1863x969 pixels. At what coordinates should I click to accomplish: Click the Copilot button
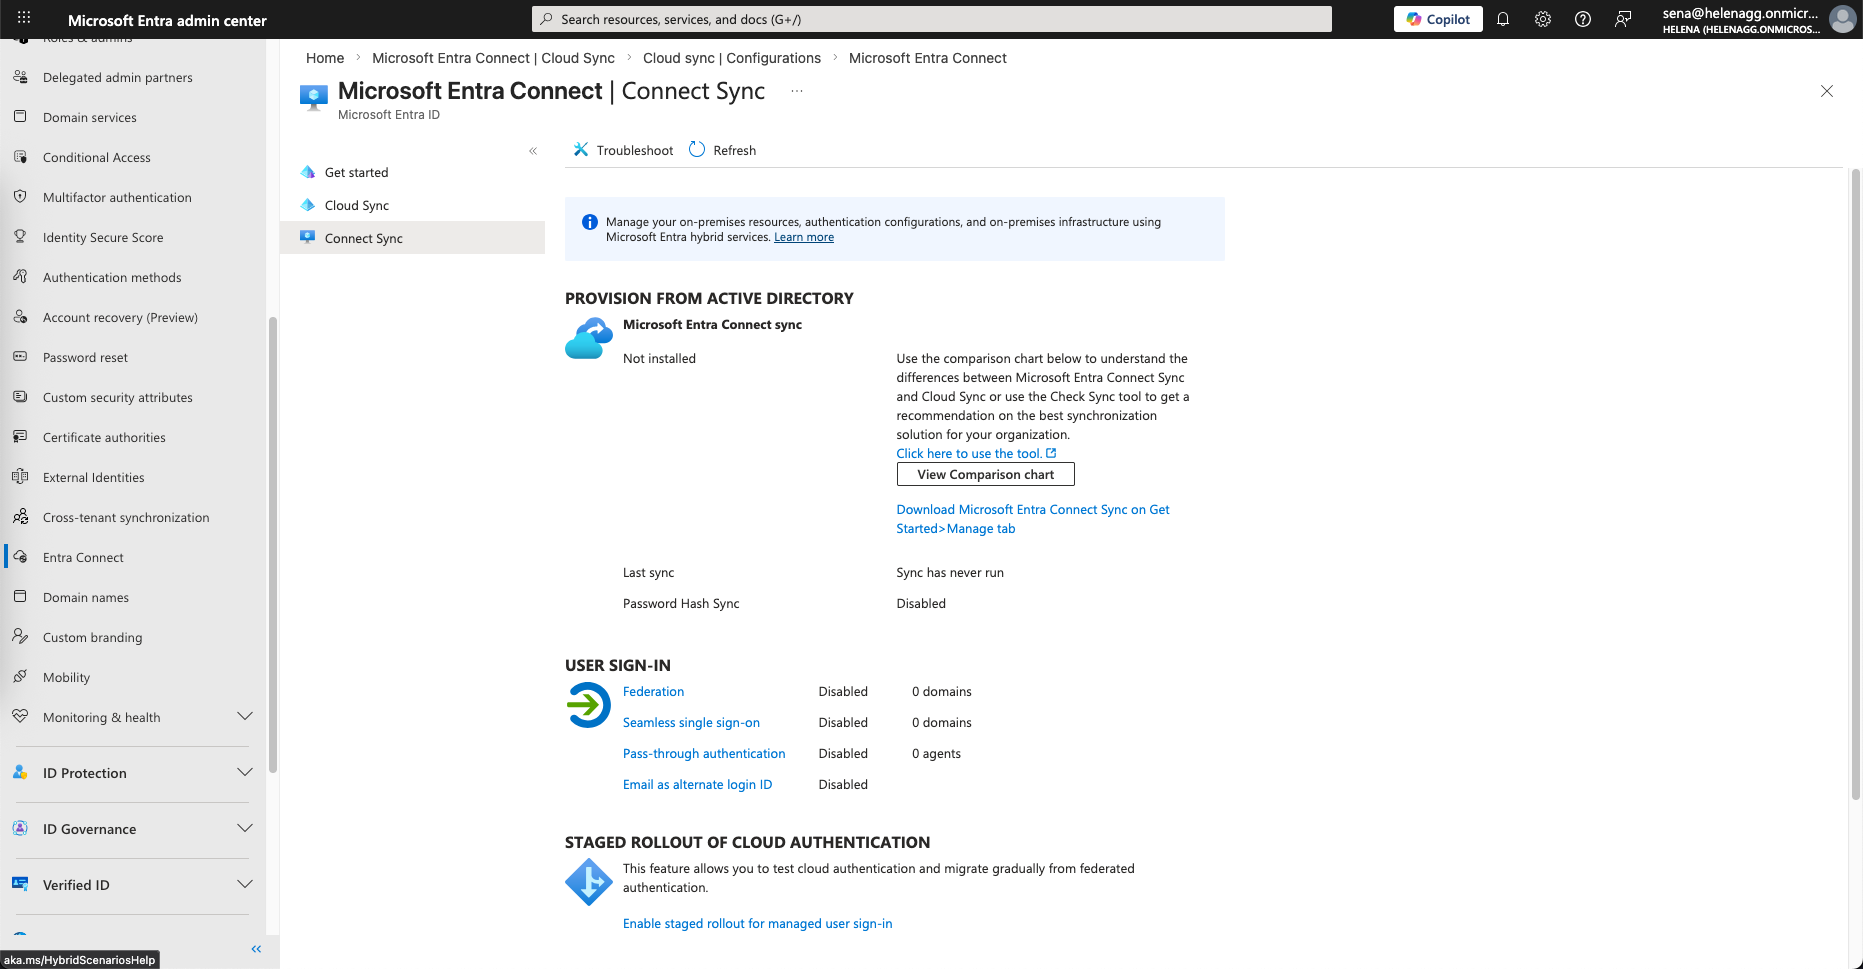point(1437,19)
